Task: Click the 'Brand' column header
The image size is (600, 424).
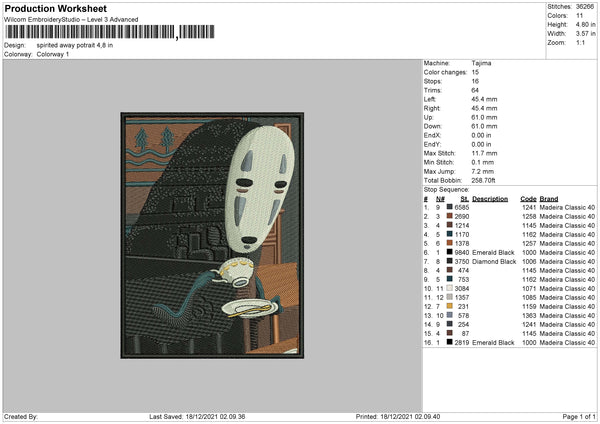Action: click(x=549, y=199)
